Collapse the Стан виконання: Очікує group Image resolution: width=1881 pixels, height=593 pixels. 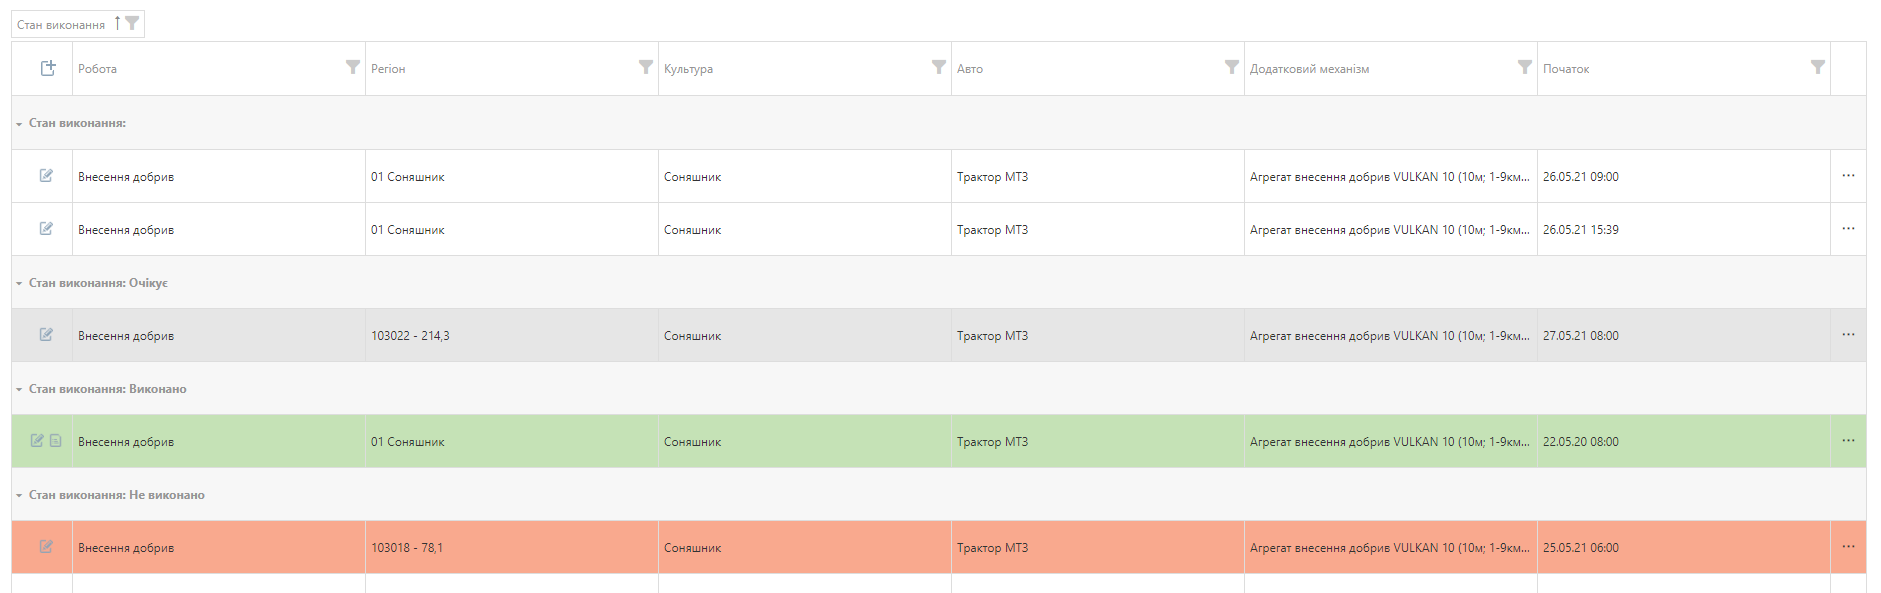[19, 284]
